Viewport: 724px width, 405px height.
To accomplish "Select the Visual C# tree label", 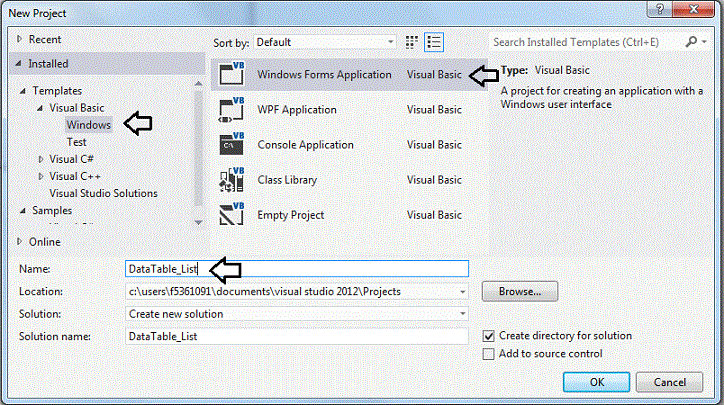I will (72, 159).
